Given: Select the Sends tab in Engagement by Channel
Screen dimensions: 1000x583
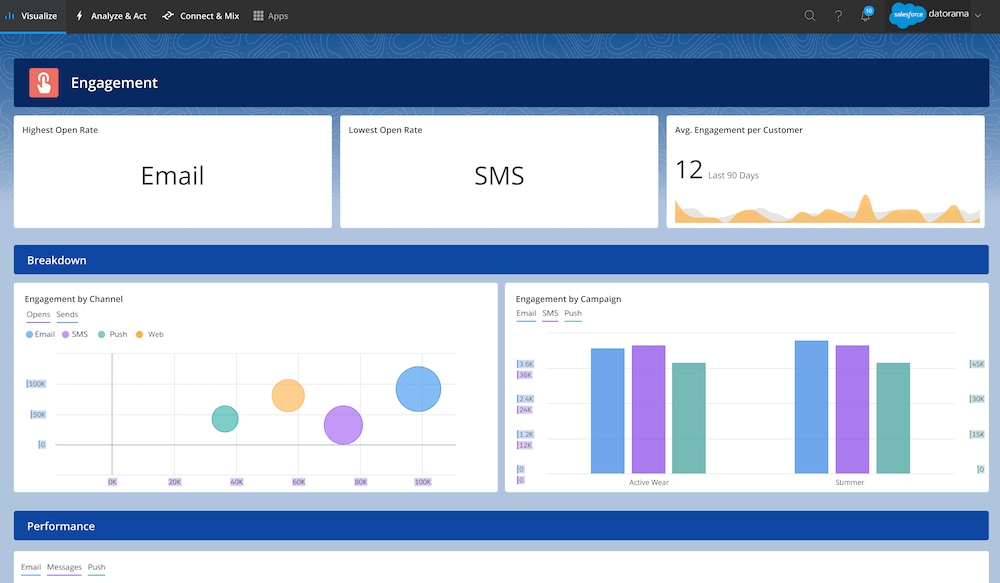Looking at the screenshot, I should (67, 315).
